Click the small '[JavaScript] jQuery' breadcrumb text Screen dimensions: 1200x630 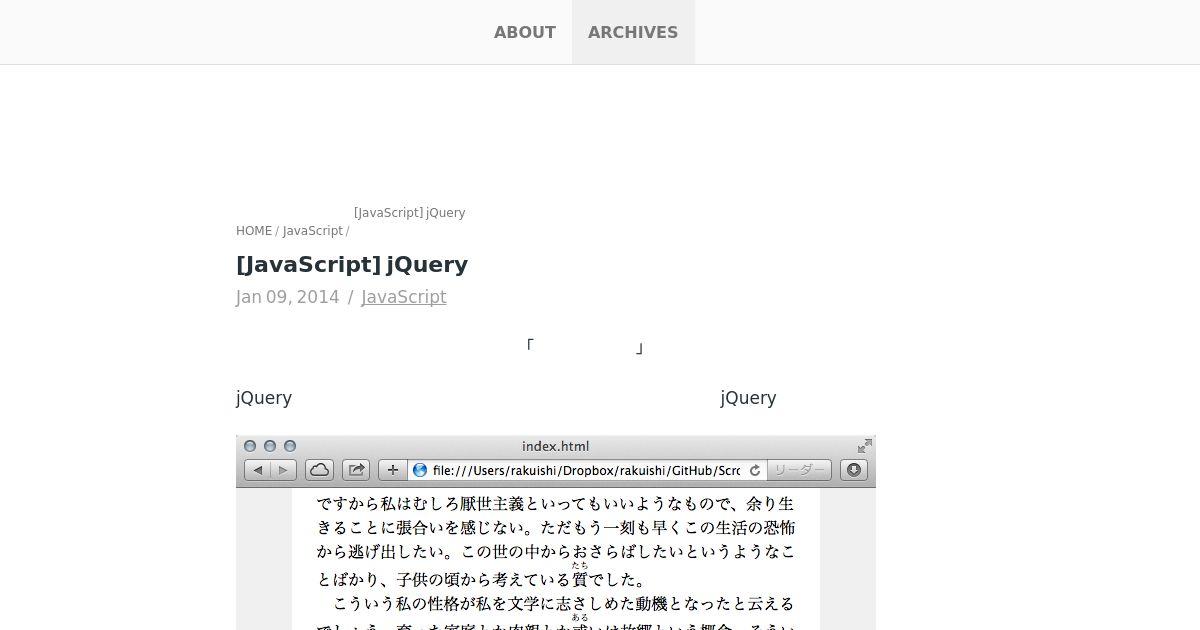[x=410, y=213]
